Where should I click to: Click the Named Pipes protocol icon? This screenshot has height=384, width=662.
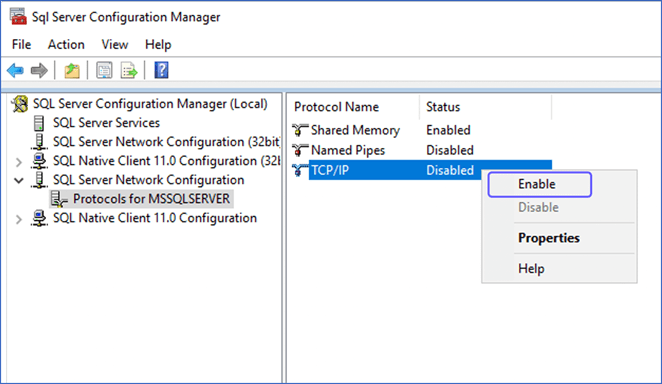tap(300, 150)
